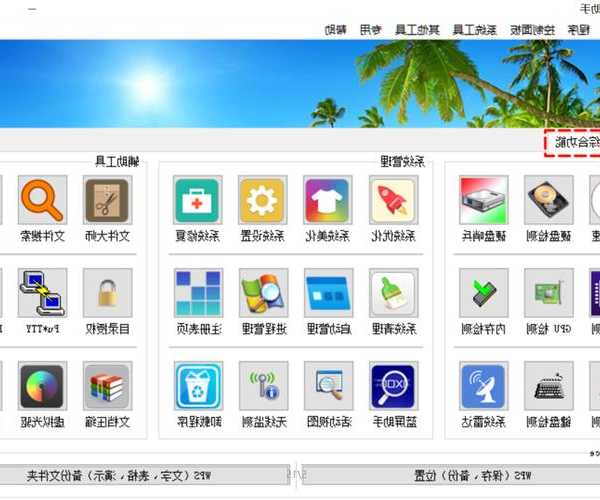Open the 控制面板 menu
Image resolution: width=600 pixels, height=500 pixels.
point(511,29)
